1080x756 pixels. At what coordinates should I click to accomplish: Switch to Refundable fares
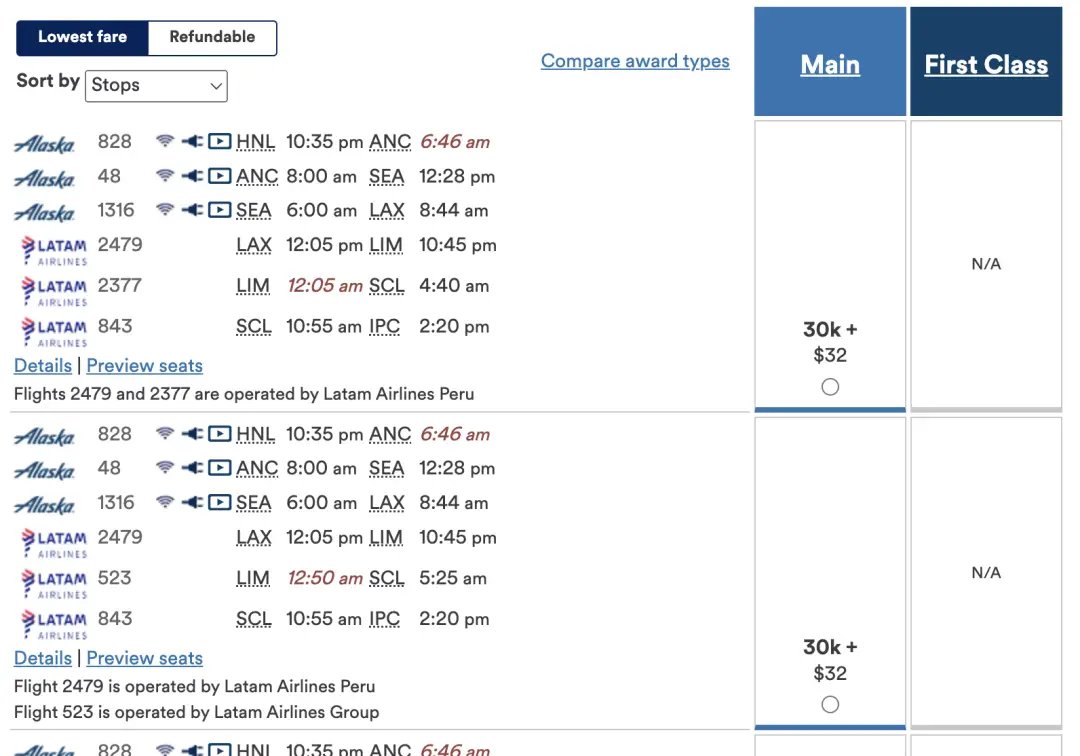pyautogui.click(x=212, y=37)
